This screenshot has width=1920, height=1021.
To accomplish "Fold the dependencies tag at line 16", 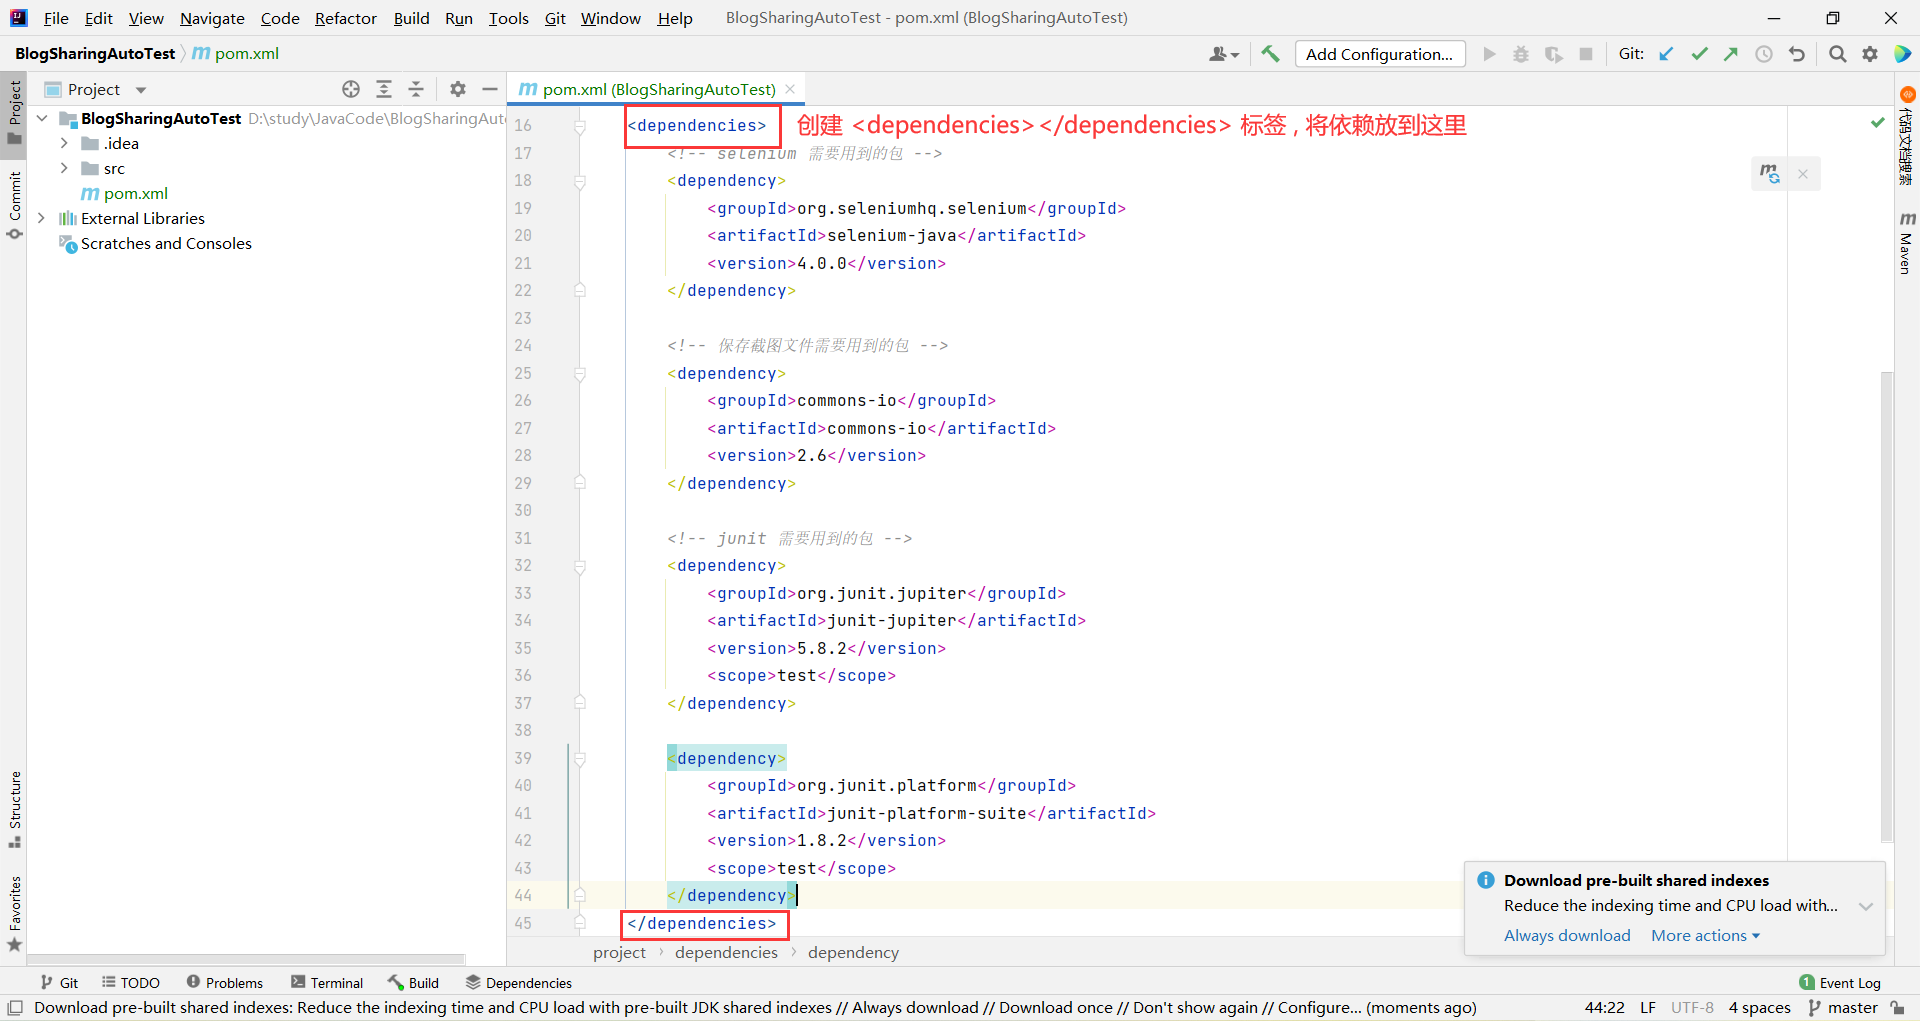I will point(580,126).
